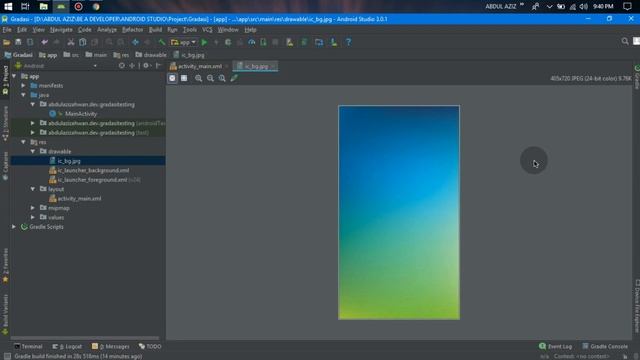Viewport: 640px width, 360px height.
Task: Open the Gradle Console panel
Action: pos(605,346)
